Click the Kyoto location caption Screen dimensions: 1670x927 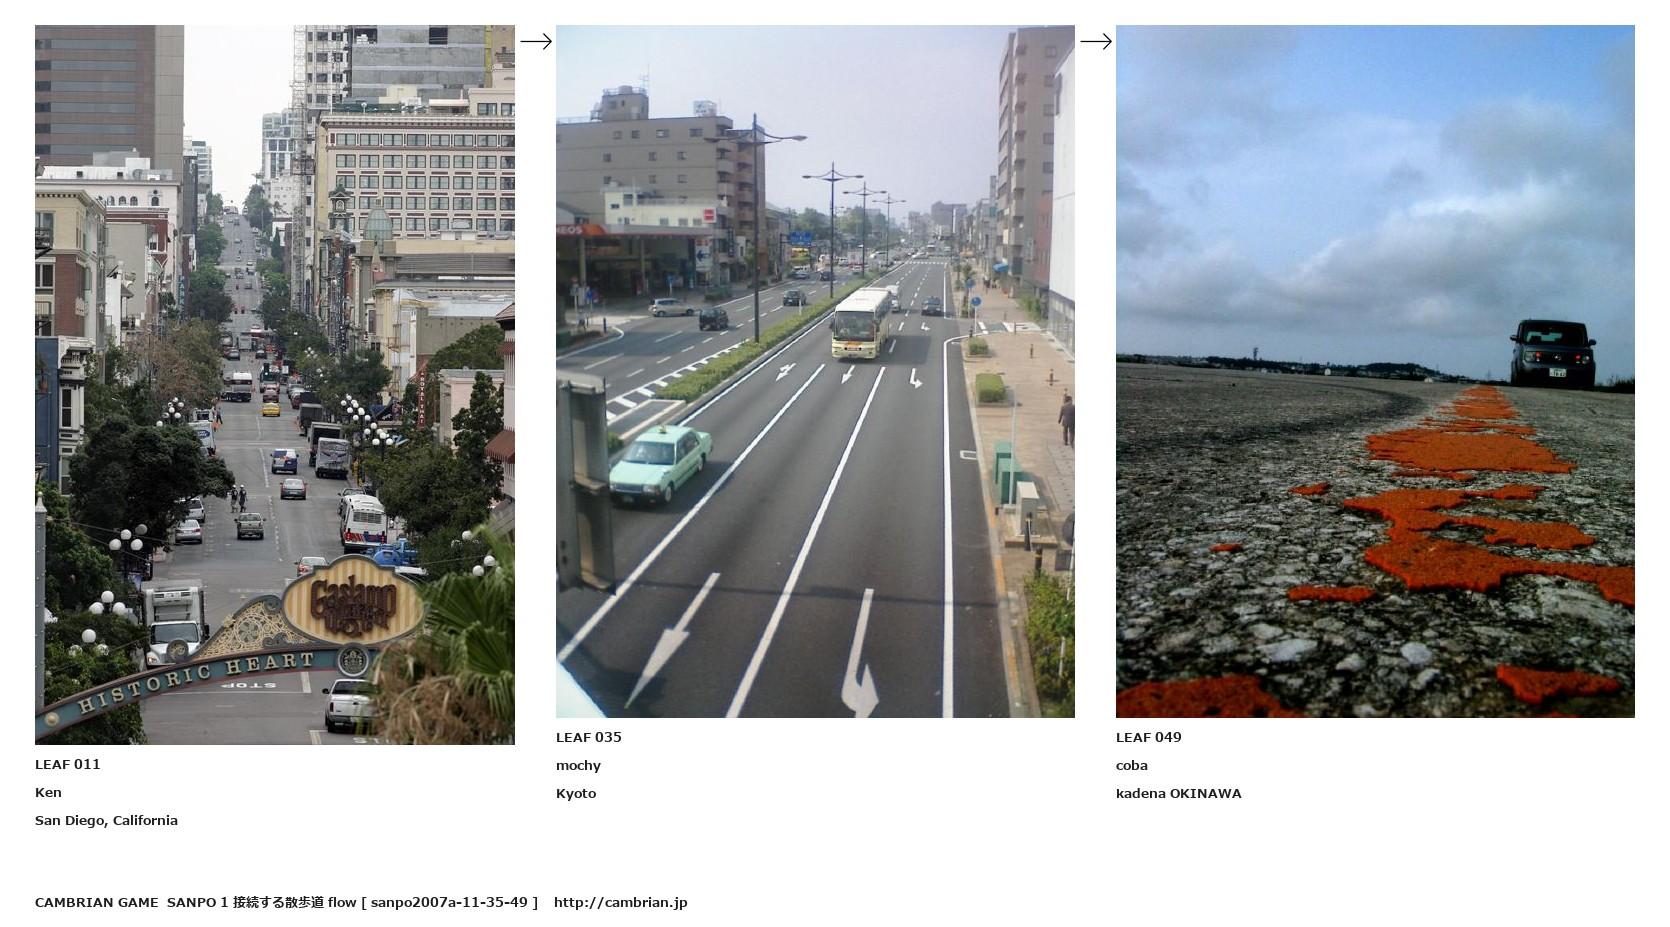click(576, 793)
